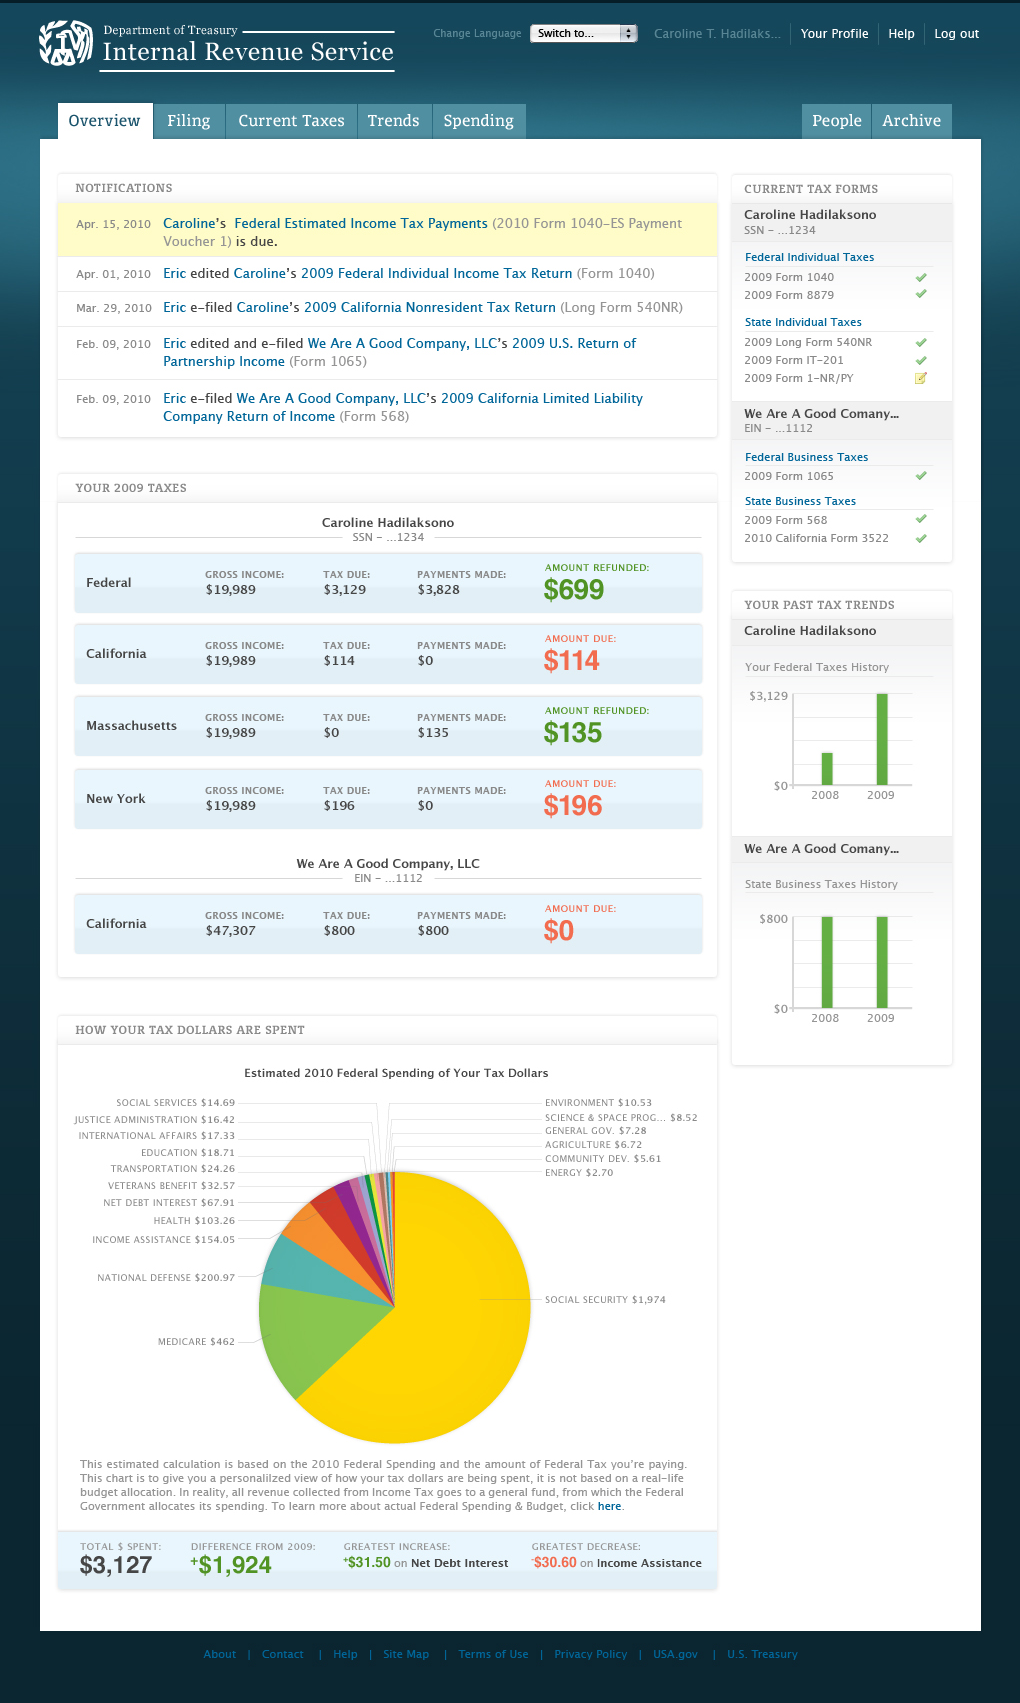1020x1703 pixels.
Task: Click the $699 amount refunded value
Action: click(574, 590)
